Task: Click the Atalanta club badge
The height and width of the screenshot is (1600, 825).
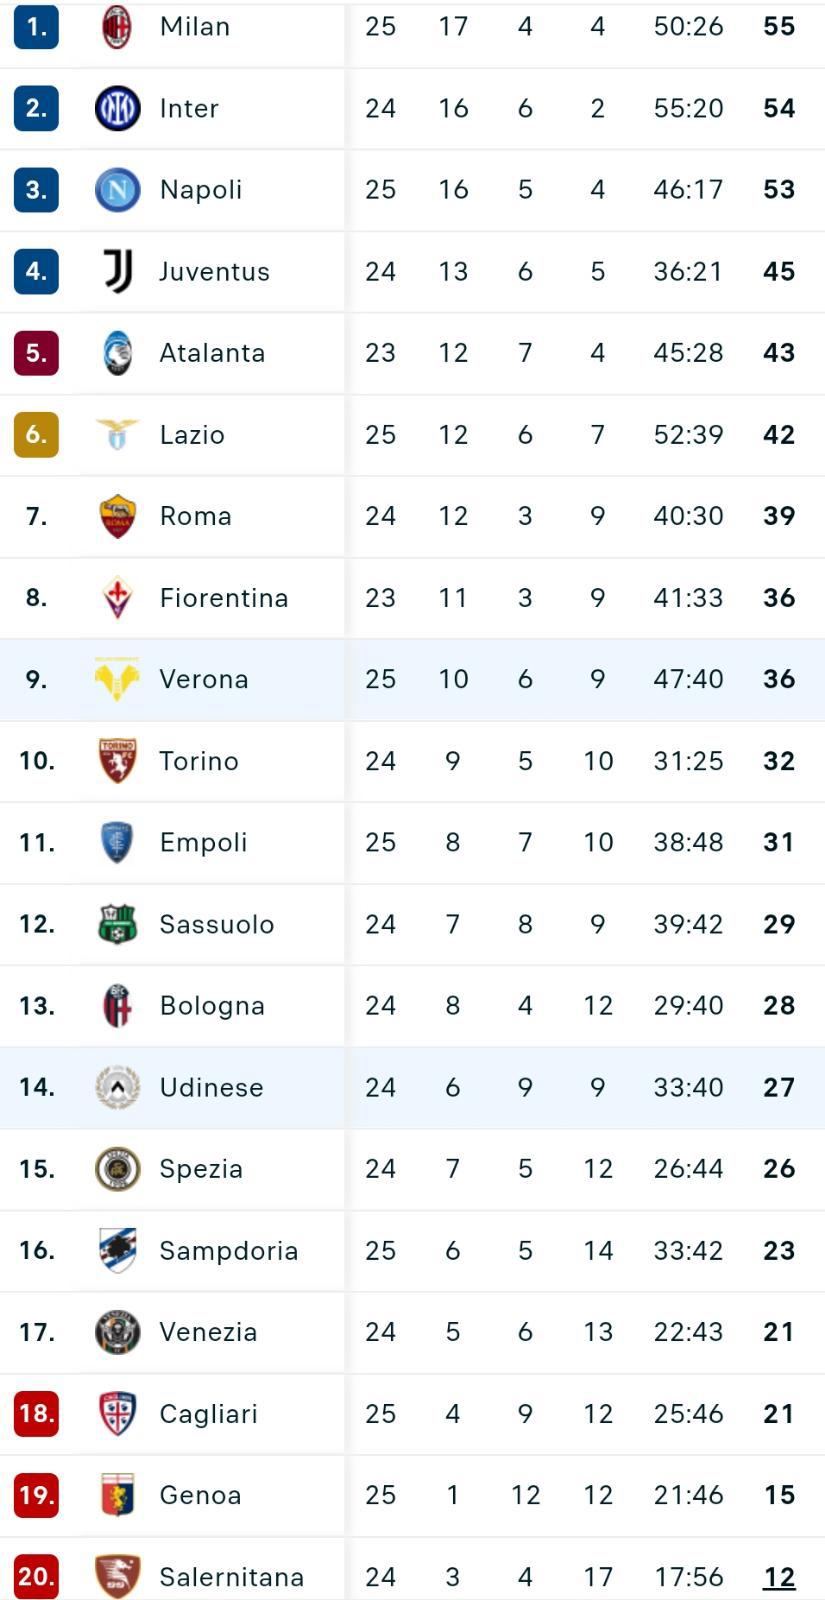Action: click(x=117, y=353)
